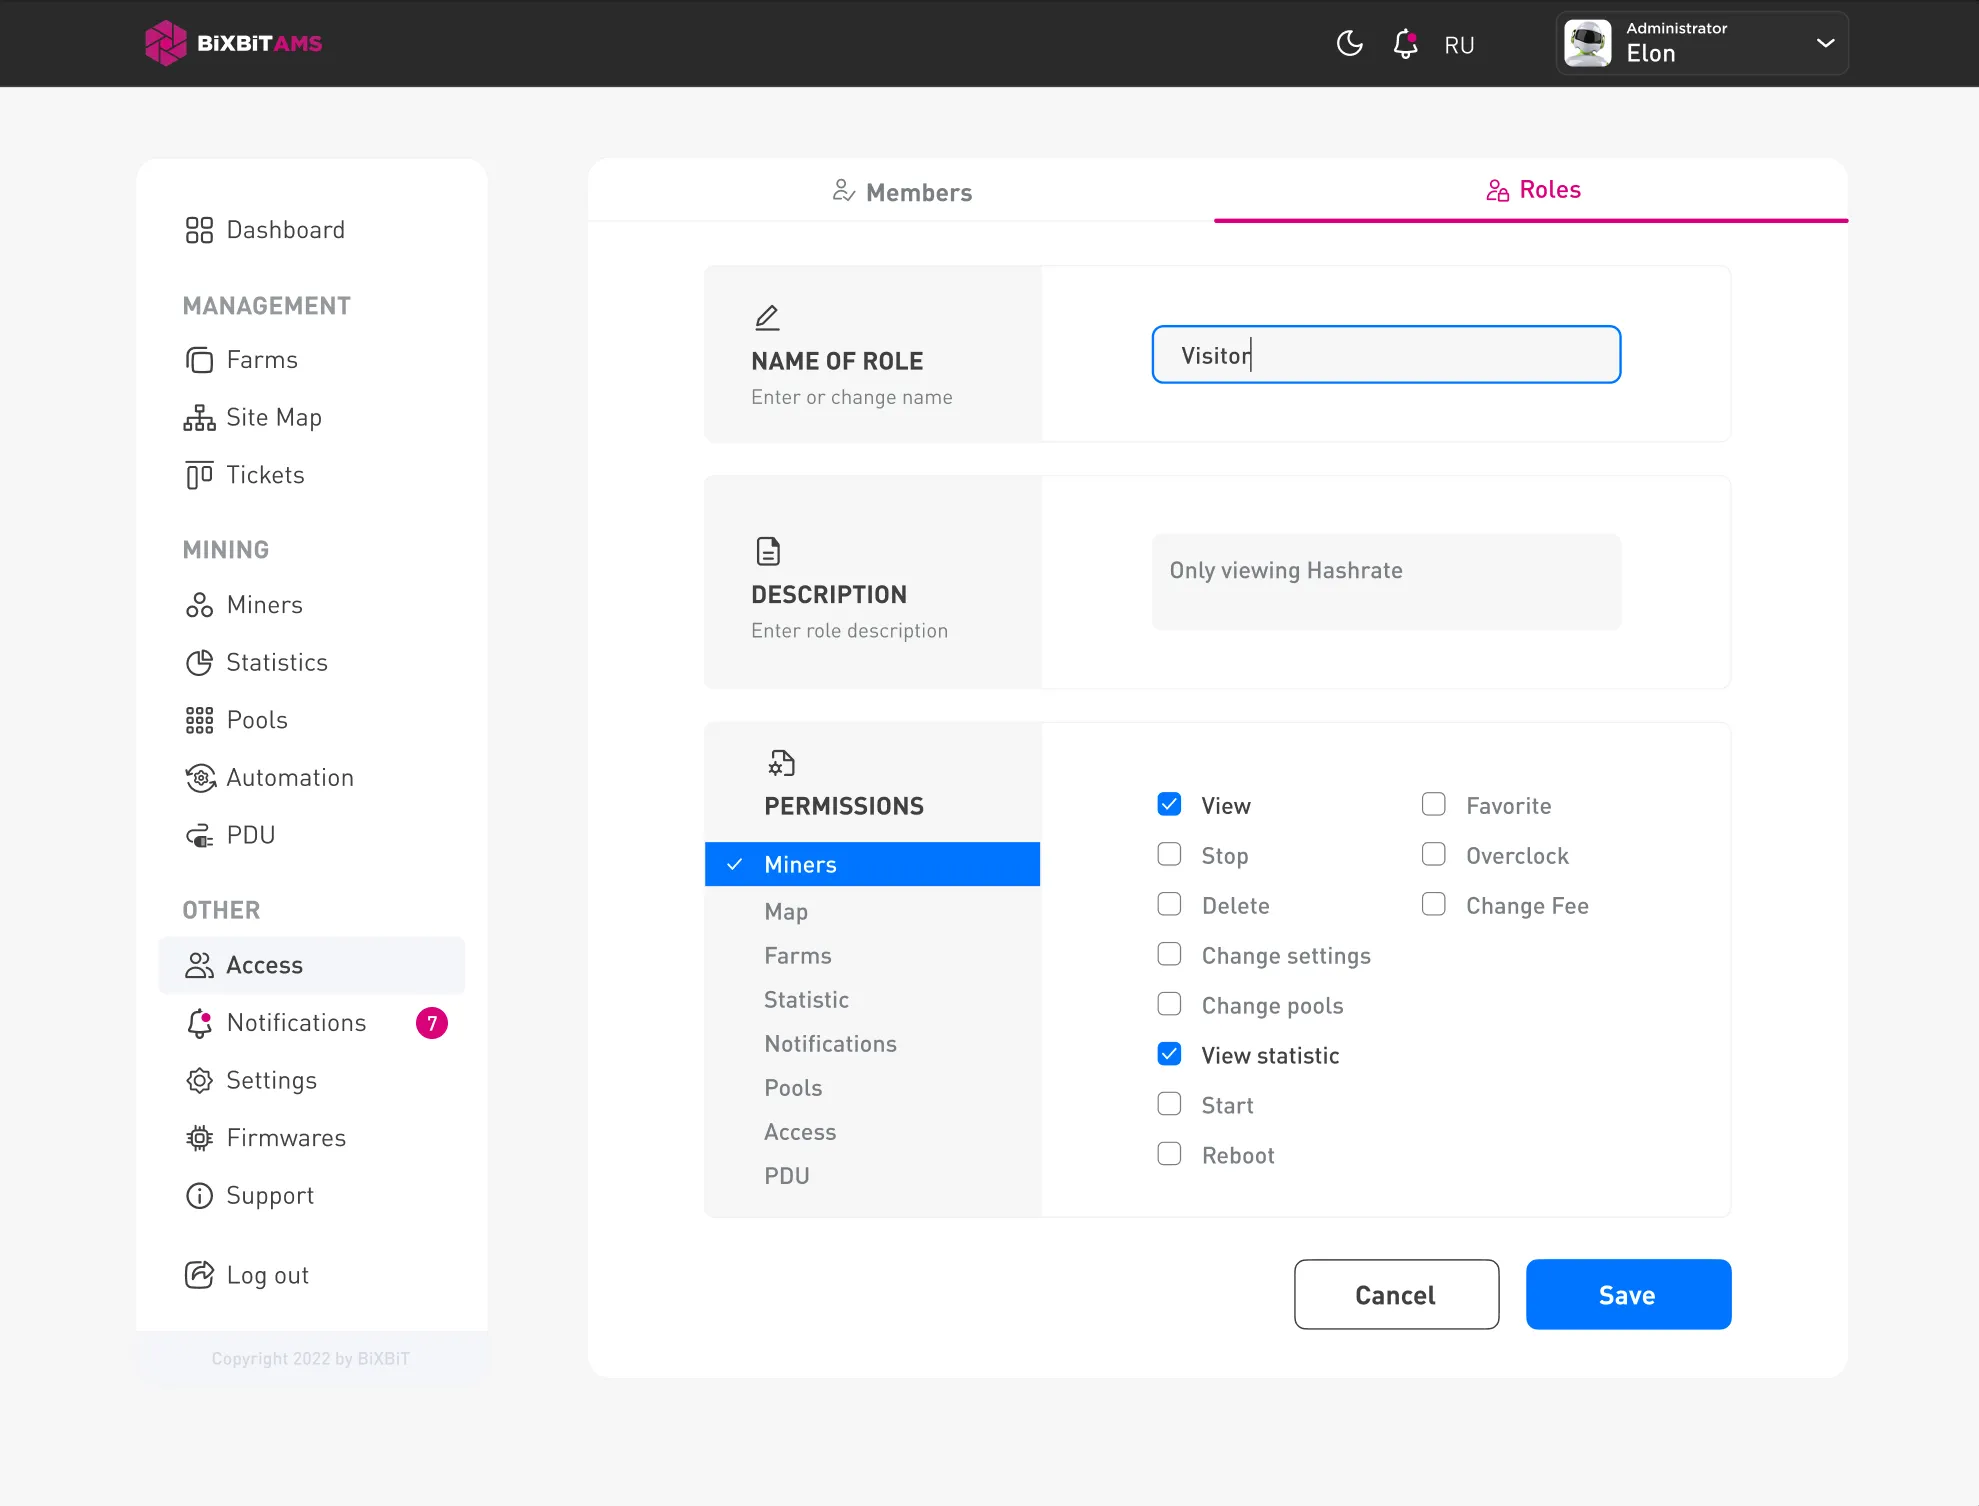Screen dimensions: 1979x1506
Task: Click the Members tab person icon
Action: coord(843,190)
